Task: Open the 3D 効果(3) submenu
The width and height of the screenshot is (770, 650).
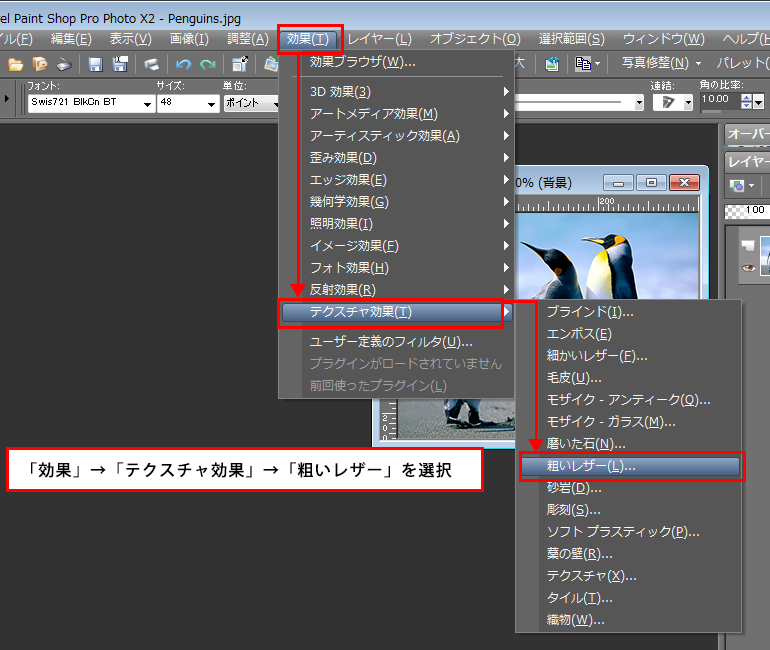Action: [396, 92]
